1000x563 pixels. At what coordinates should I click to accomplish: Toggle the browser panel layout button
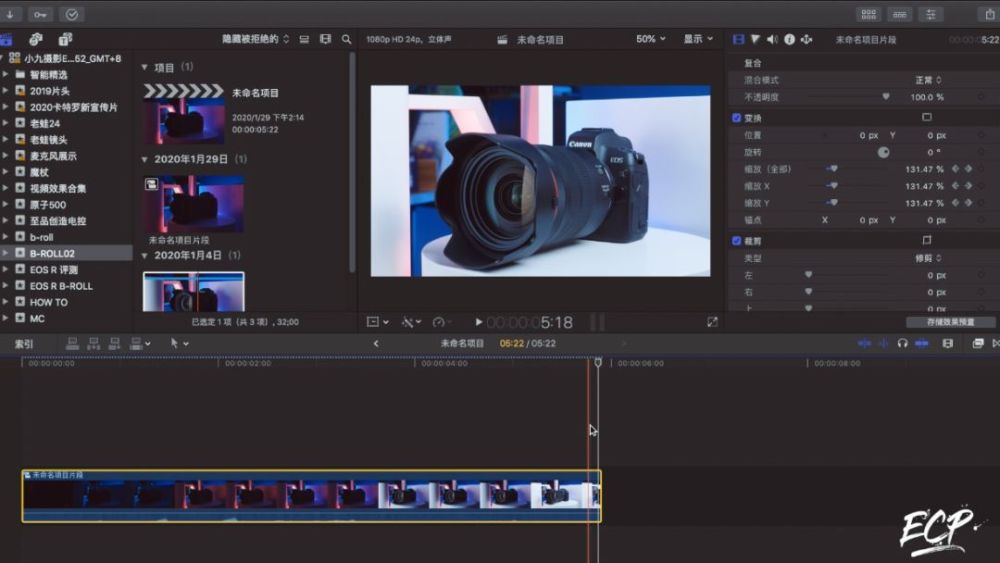[869, 14]
